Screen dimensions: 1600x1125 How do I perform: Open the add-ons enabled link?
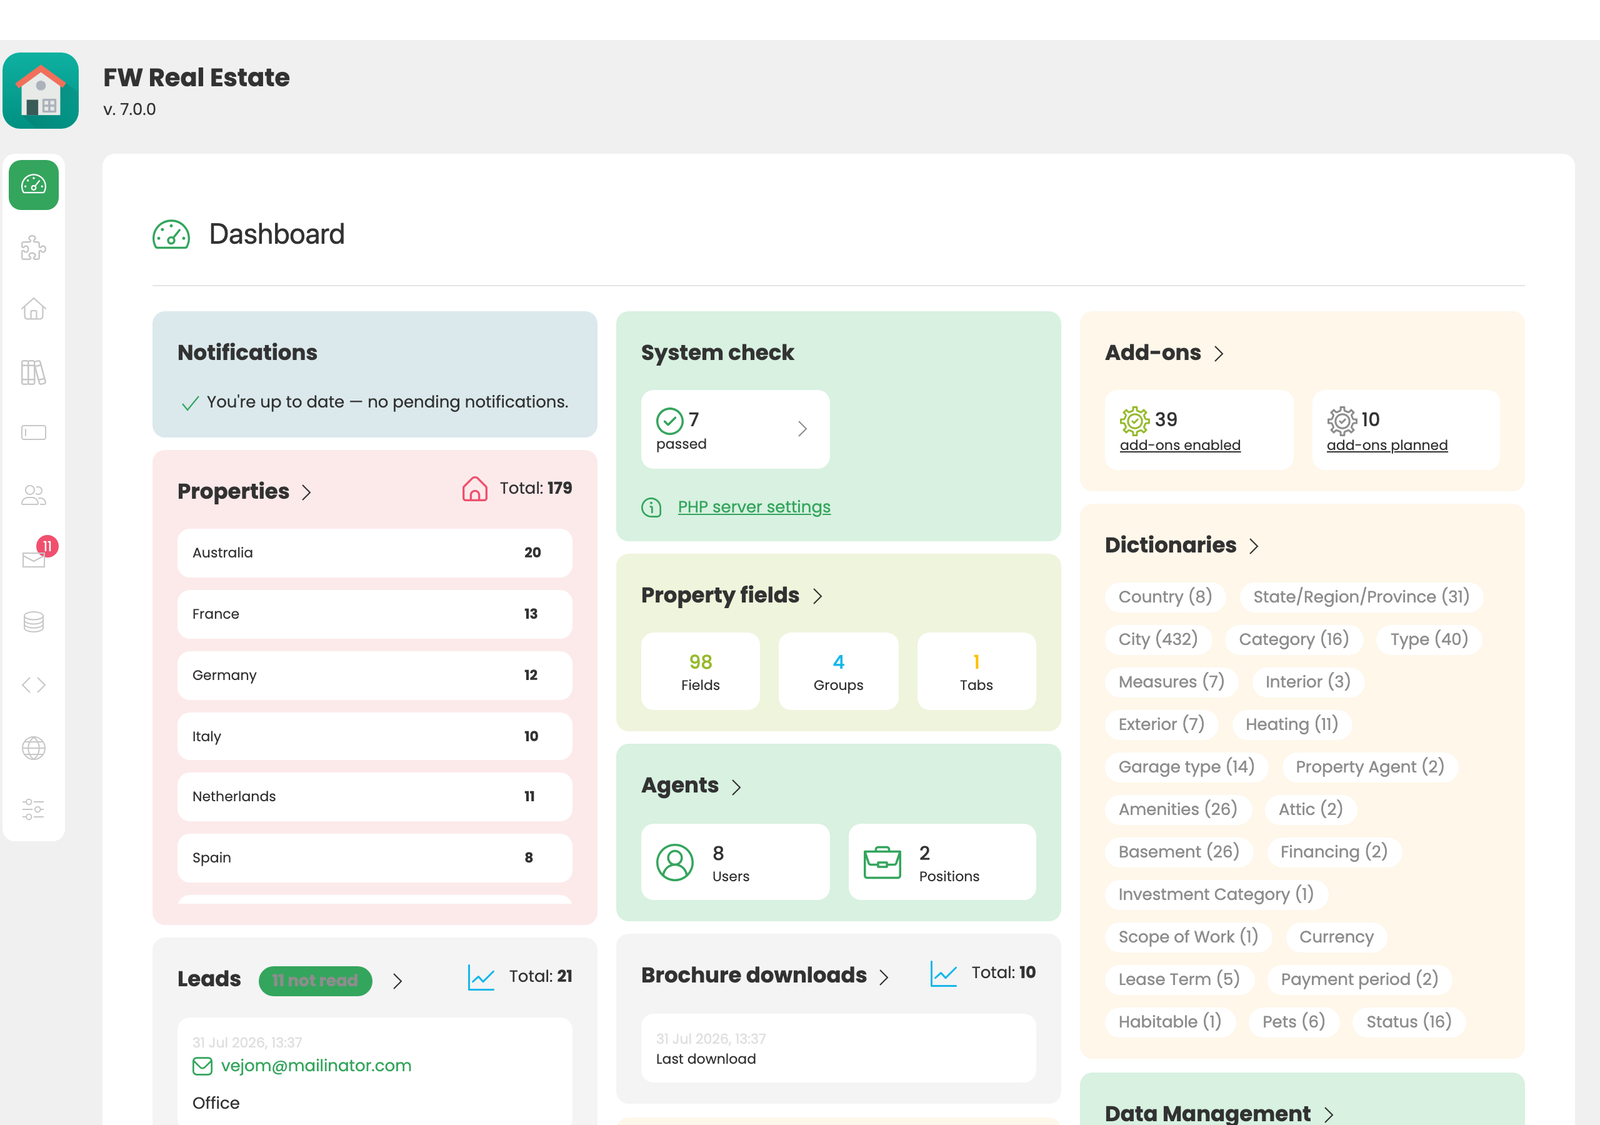point(1180,445)
